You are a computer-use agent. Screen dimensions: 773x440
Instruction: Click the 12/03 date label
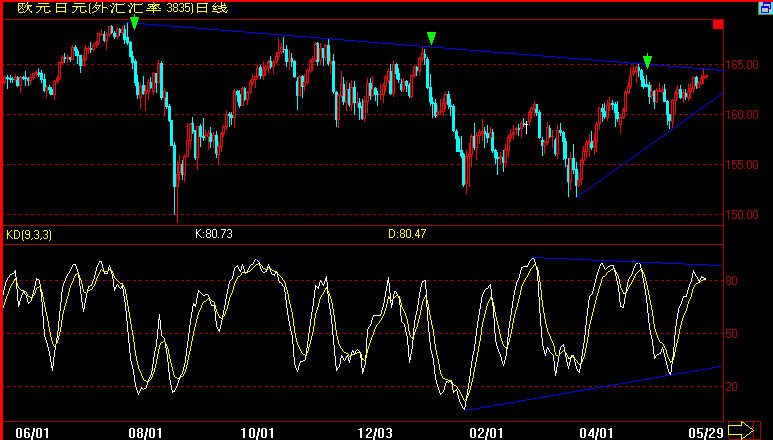click(x=375, y=433)
